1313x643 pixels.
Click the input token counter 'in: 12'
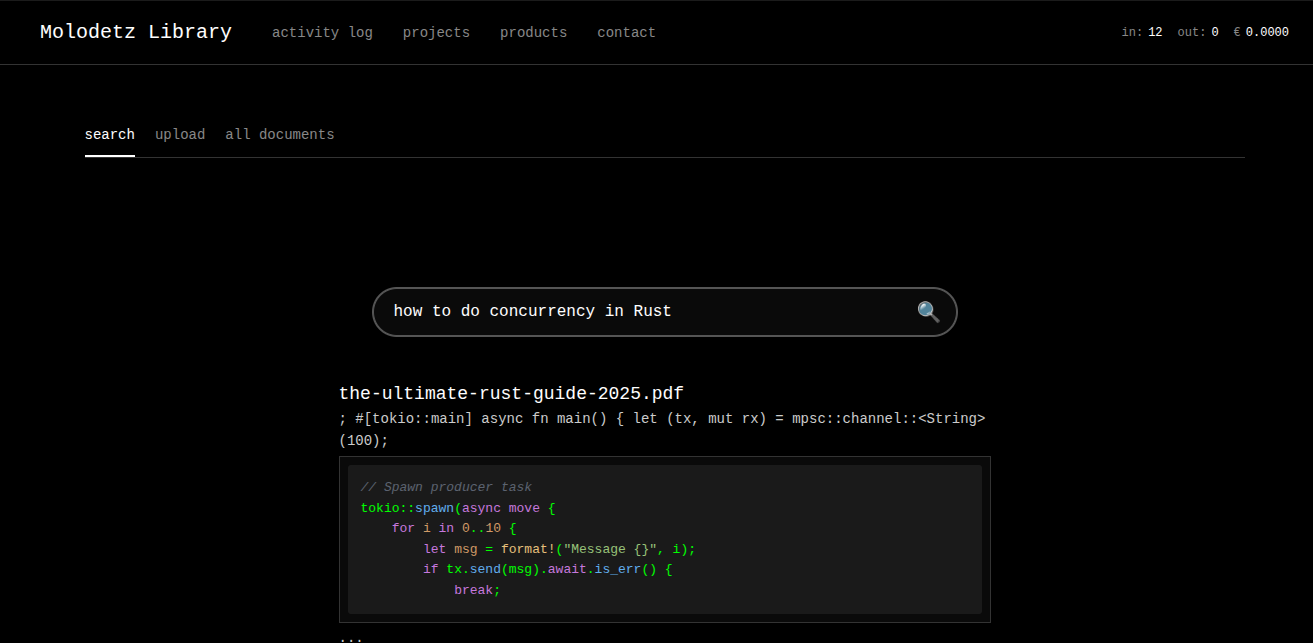point(1141,32)
